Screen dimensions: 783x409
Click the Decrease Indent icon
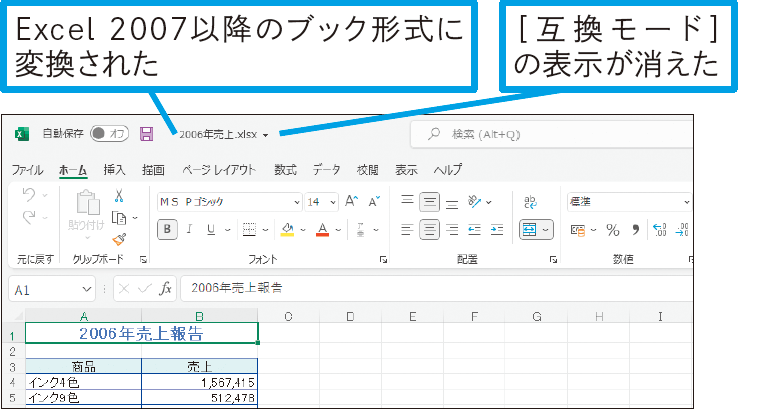point(474,230)
